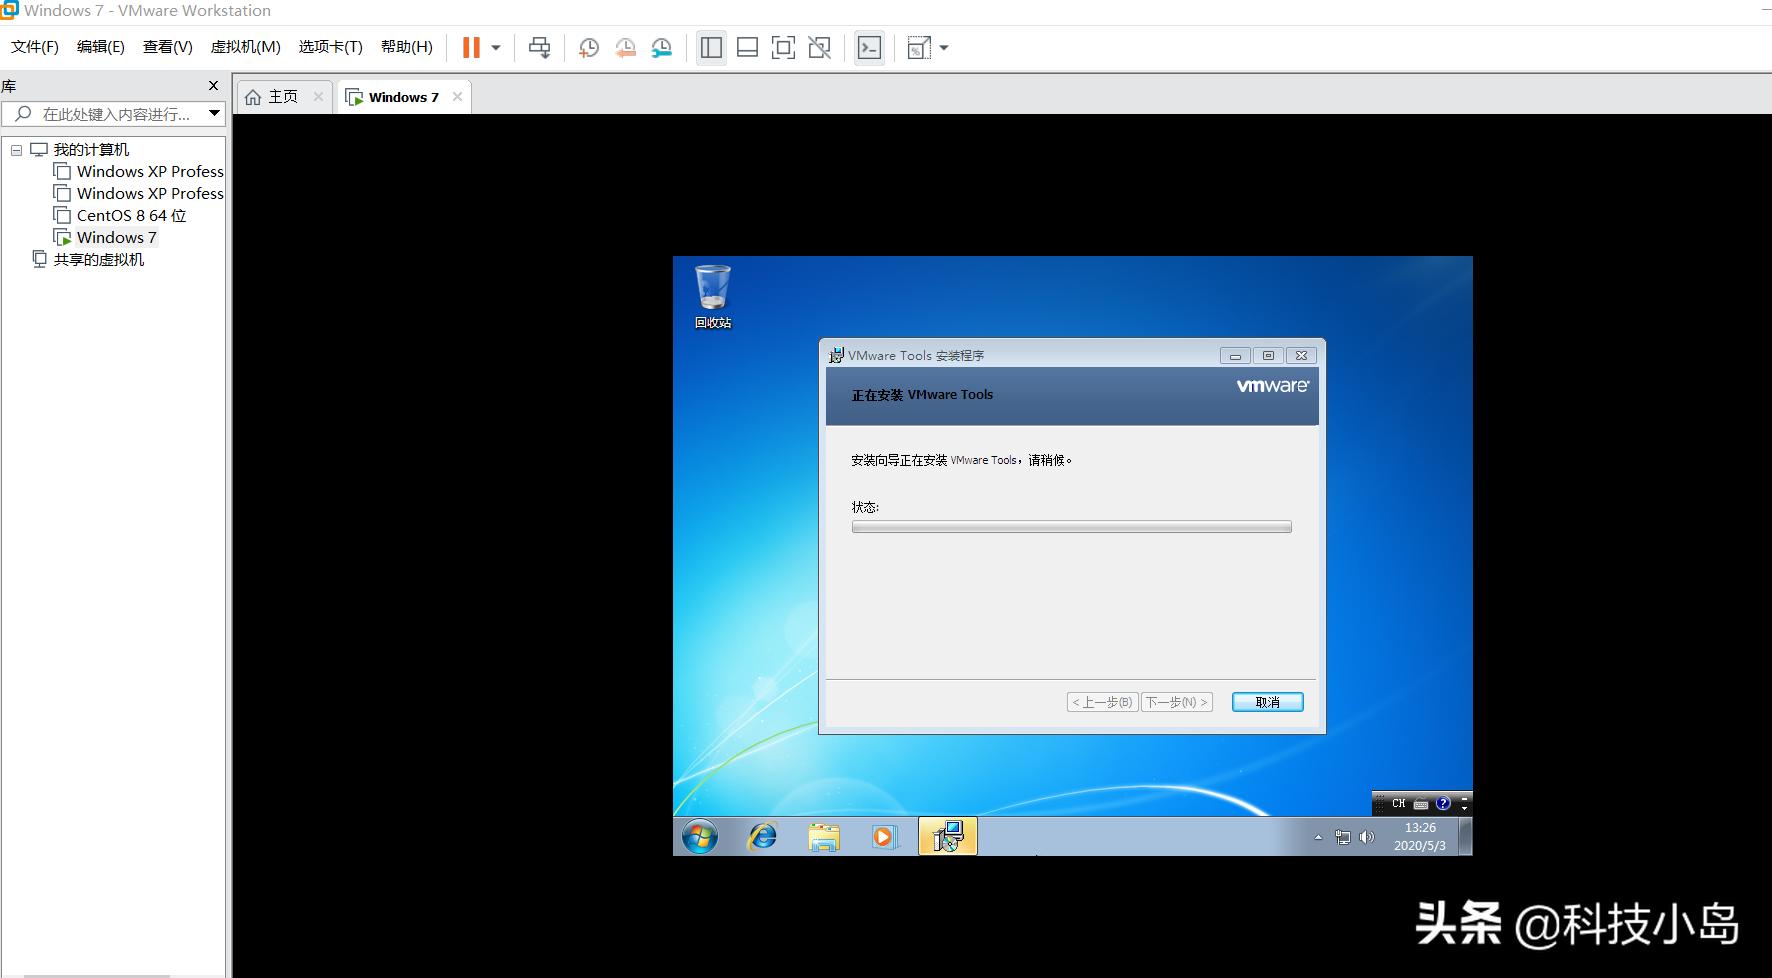This screenshot has width=1772, height=978.
Task: Collapse the 我的计算机 tree node
Action: pos(16,149)
